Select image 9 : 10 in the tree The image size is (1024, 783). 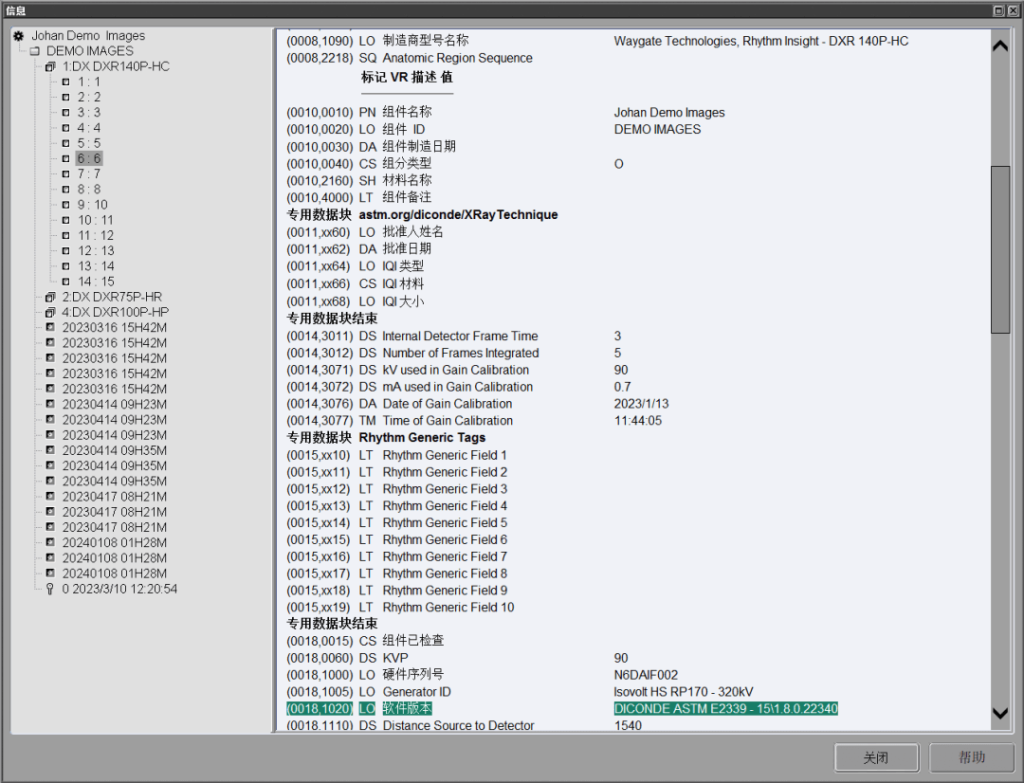92,205
